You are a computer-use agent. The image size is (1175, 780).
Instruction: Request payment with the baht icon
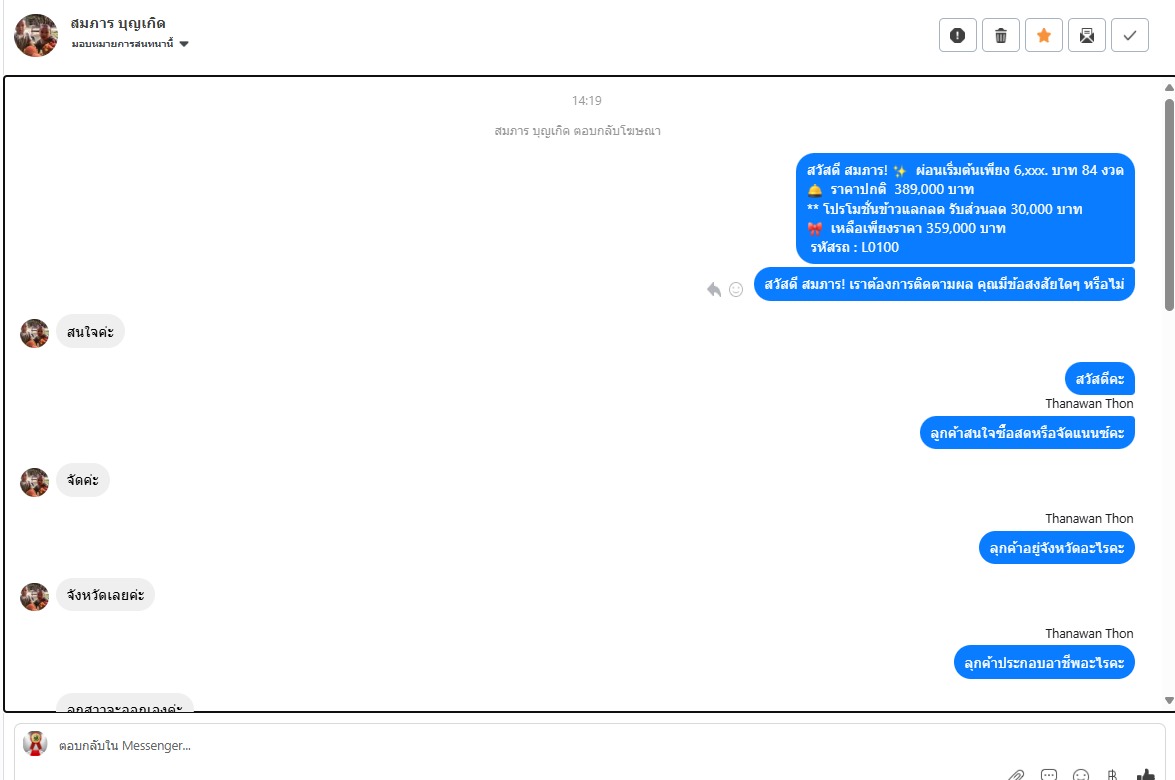(x=1113, y=775)
